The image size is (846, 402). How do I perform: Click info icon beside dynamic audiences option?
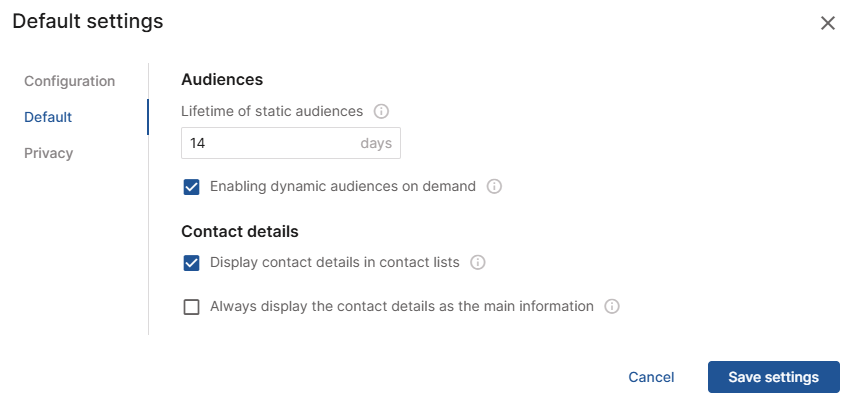tap(494, 187)
